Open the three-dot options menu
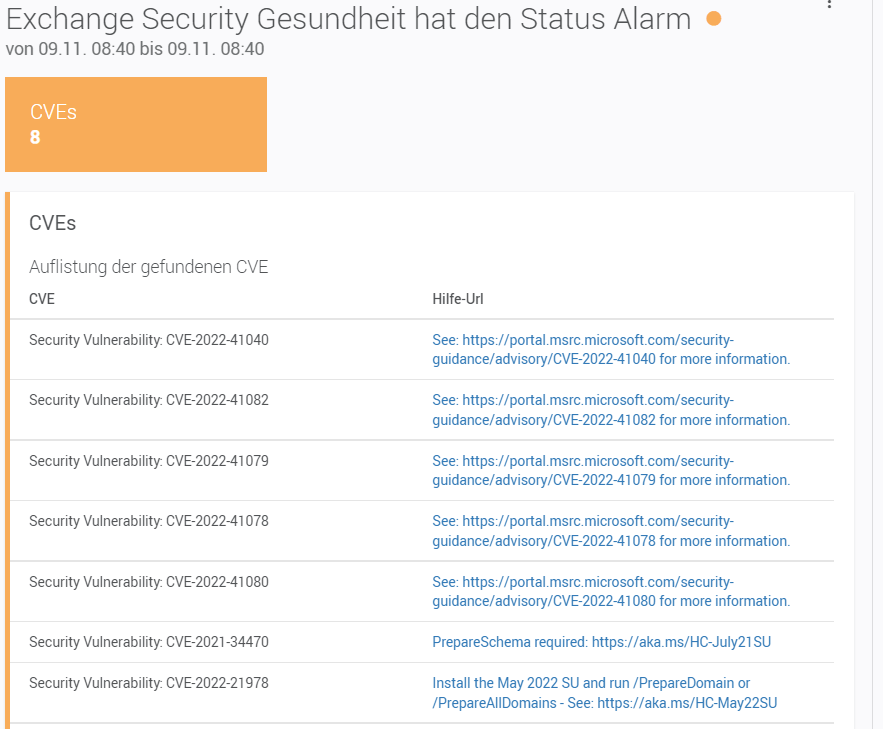Screen dimensions: 883x729 (x=829, y=4)
